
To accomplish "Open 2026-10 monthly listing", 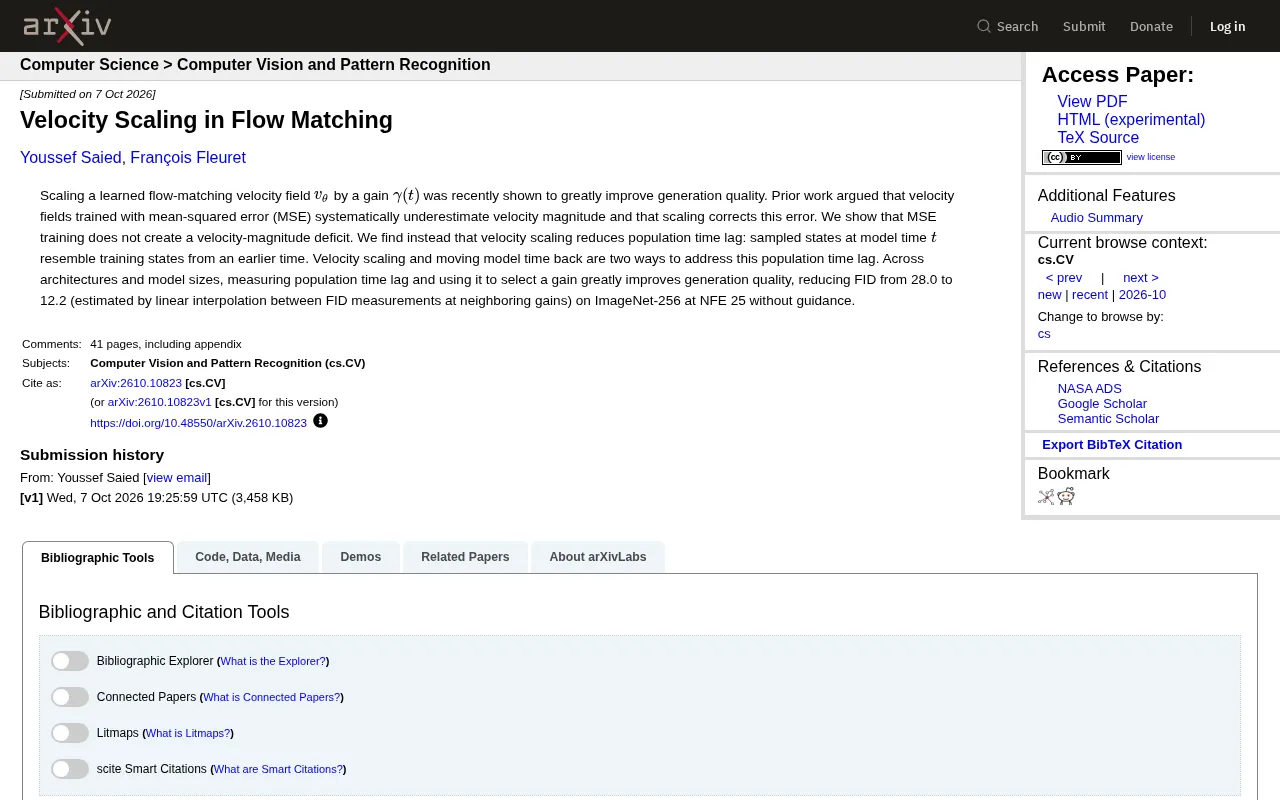I will (1142, 295).
